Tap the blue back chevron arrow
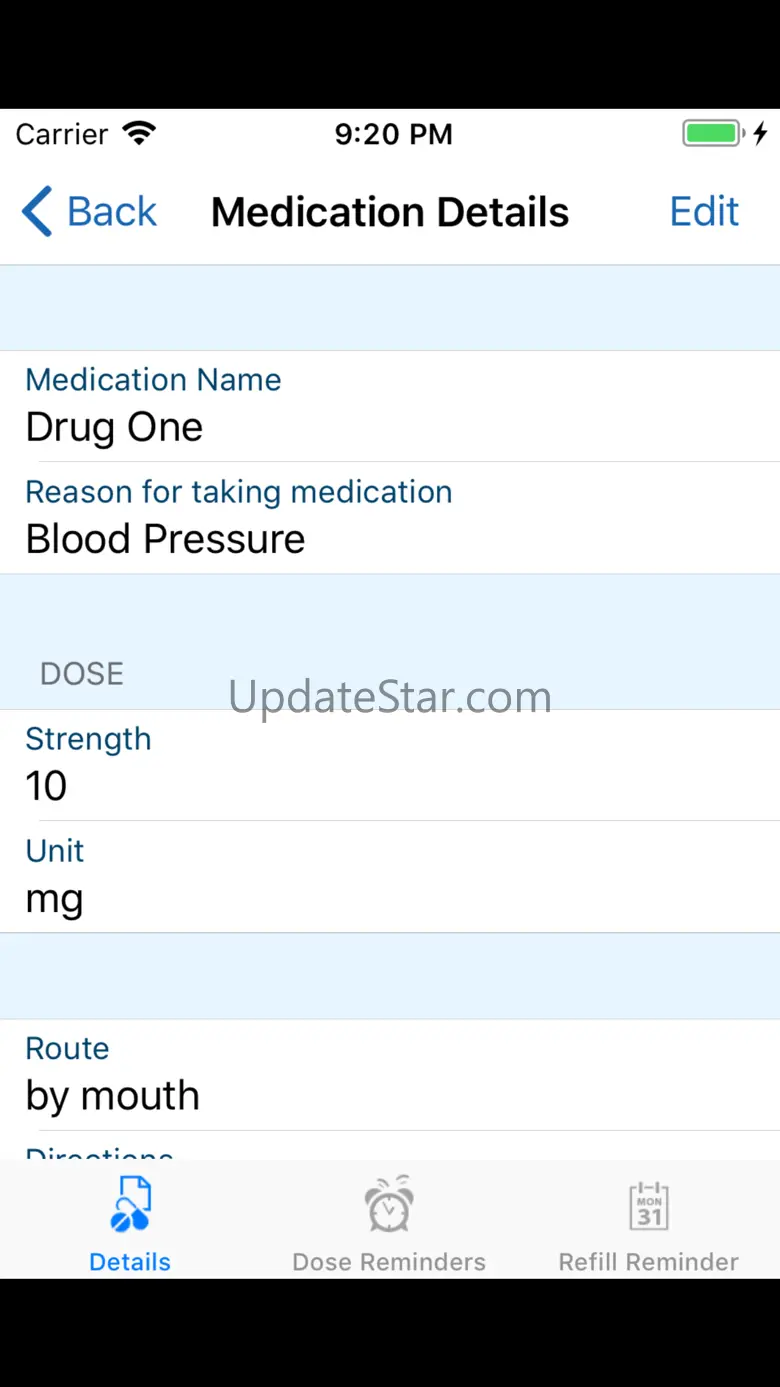This screenshot has width=780, height=1387. coord(36,212)
